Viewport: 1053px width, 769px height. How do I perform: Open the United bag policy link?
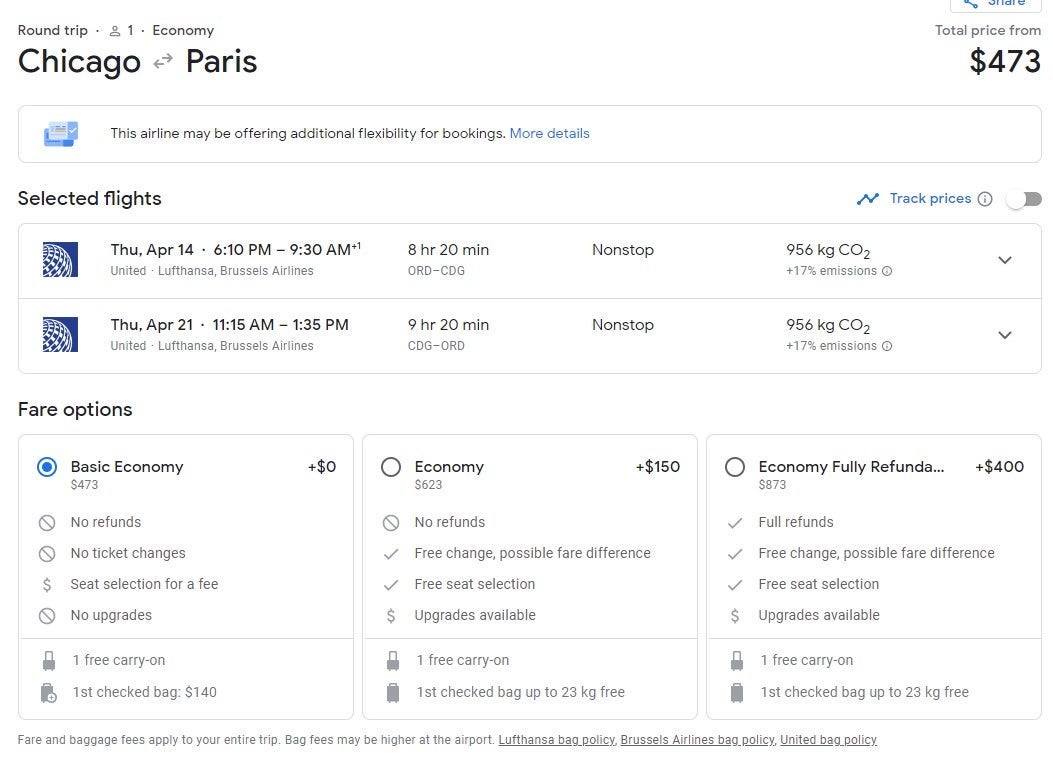pos(828,740)
